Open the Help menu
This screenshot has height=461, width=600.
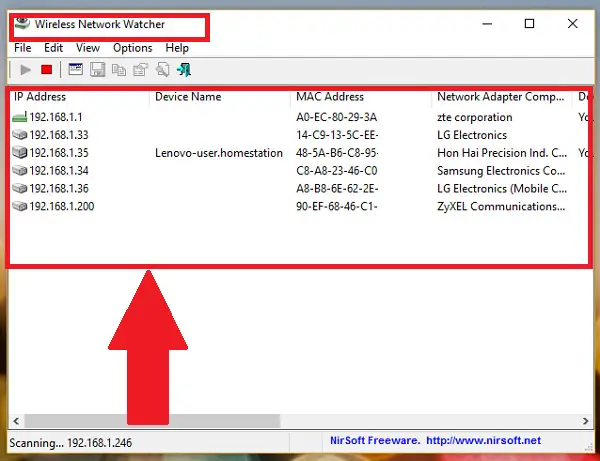click(177, 48)
